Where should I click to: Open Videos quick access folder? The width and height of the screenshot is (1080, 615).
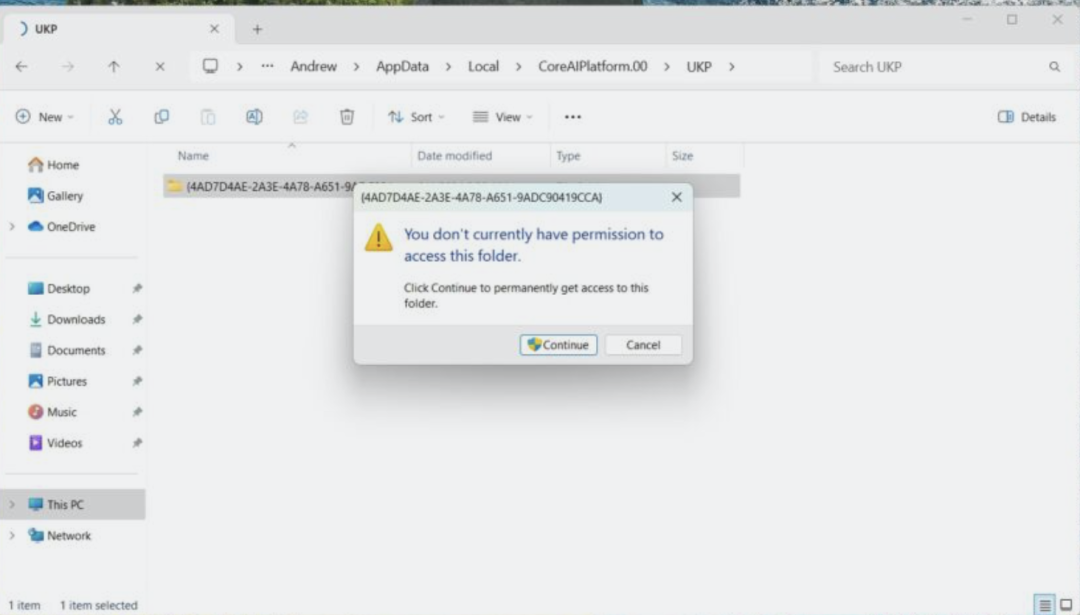coord(55,443)
